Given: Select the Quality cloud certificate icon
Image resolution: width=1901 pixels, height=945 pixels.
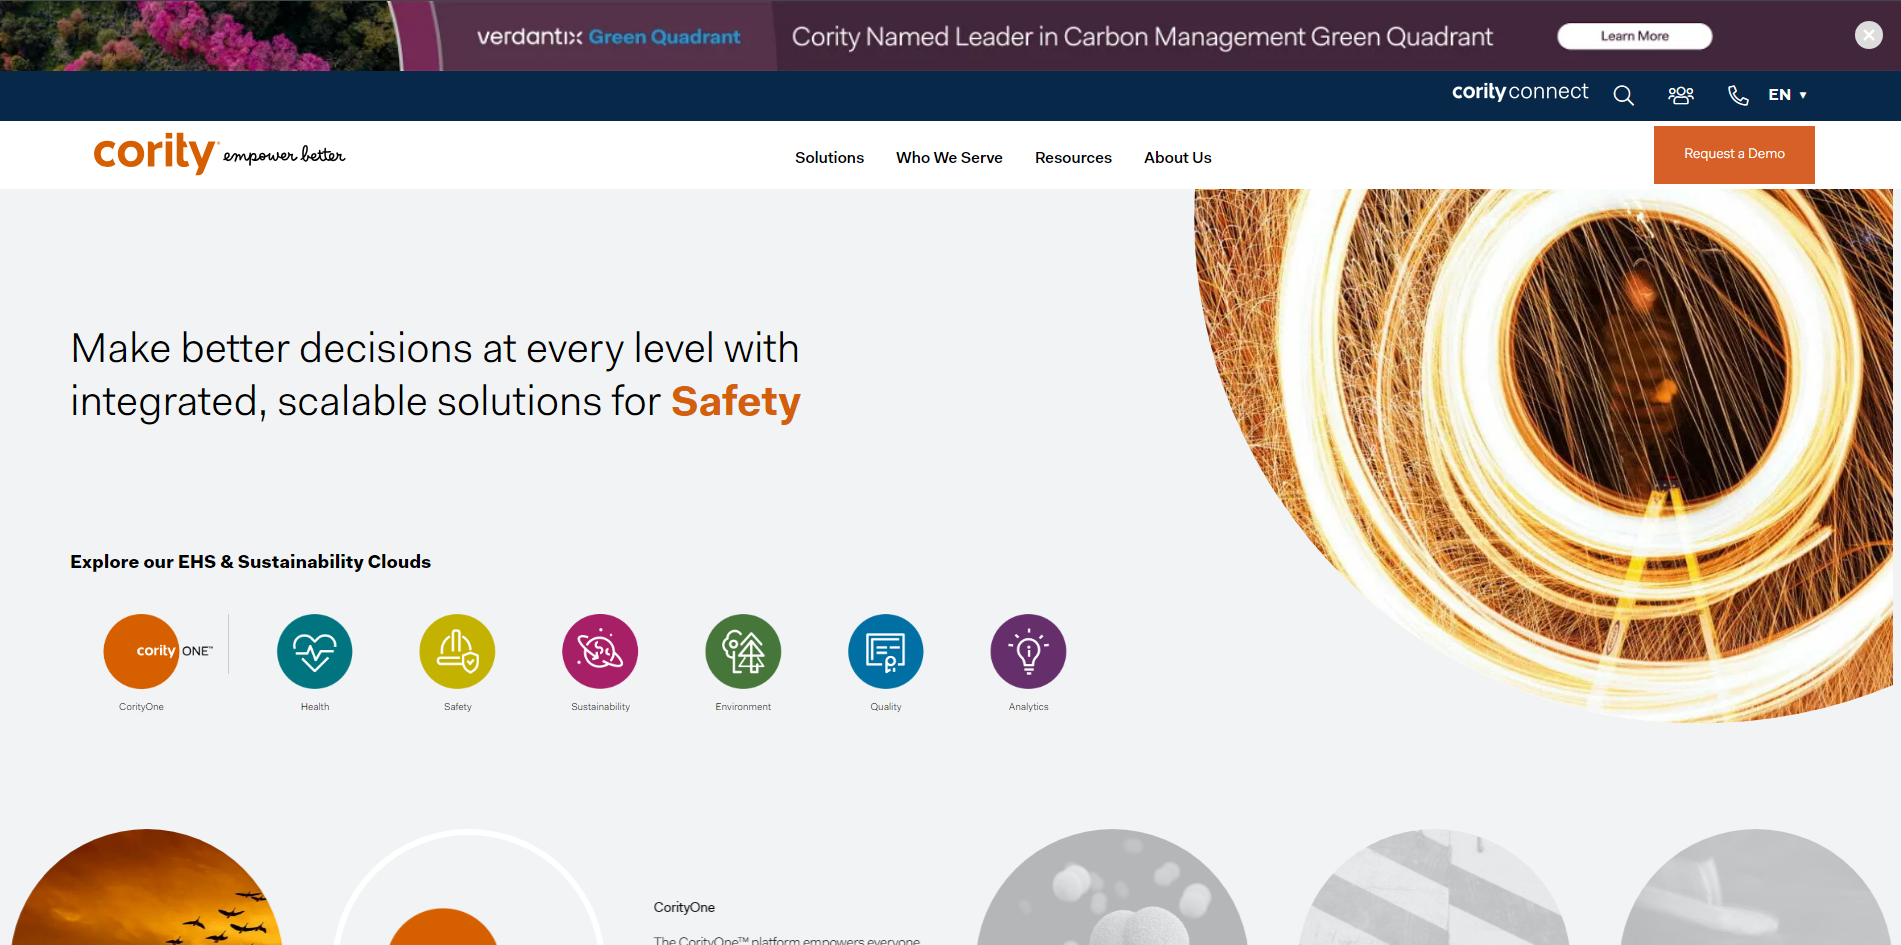Looking at the screenshot, I should (x=886, y=651).
